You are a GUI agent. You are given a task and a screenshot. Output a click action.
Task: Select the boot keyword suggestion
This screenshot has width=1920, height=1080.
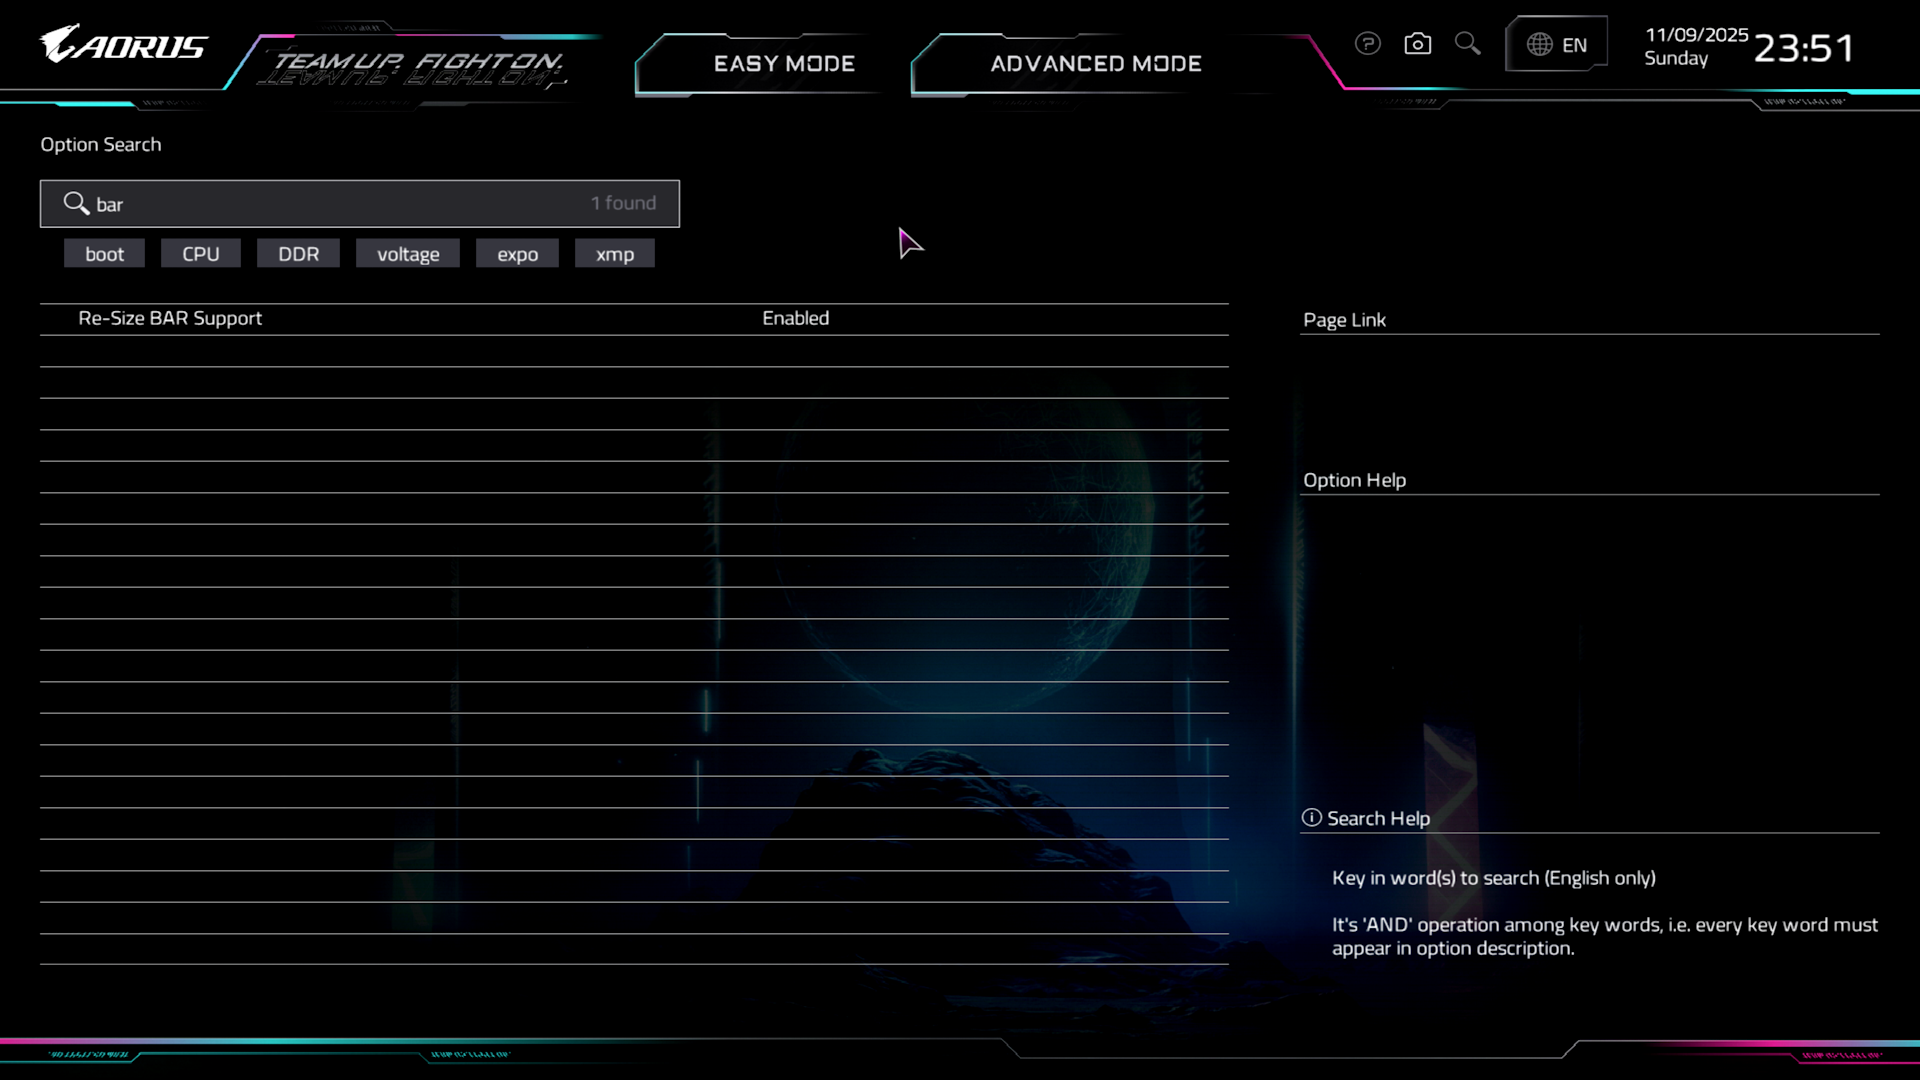click(104, 254)
